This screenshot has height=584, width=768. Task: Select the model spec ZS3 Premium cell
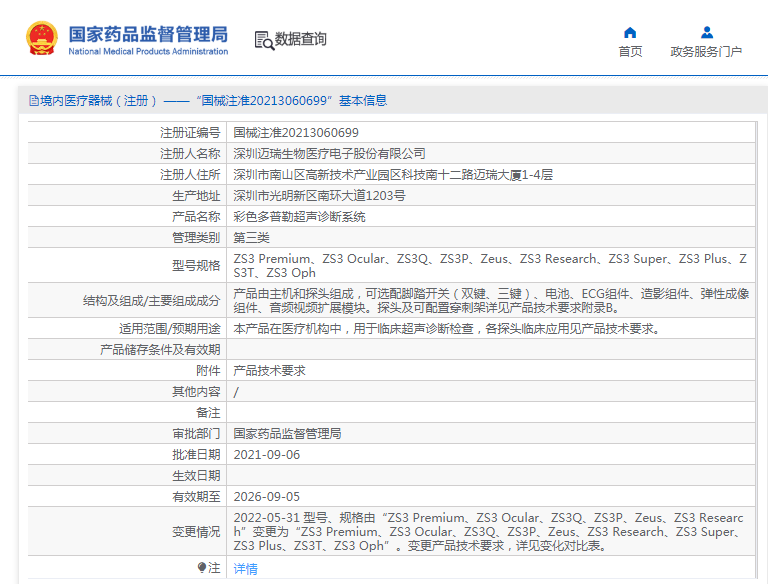click(490, 266)
